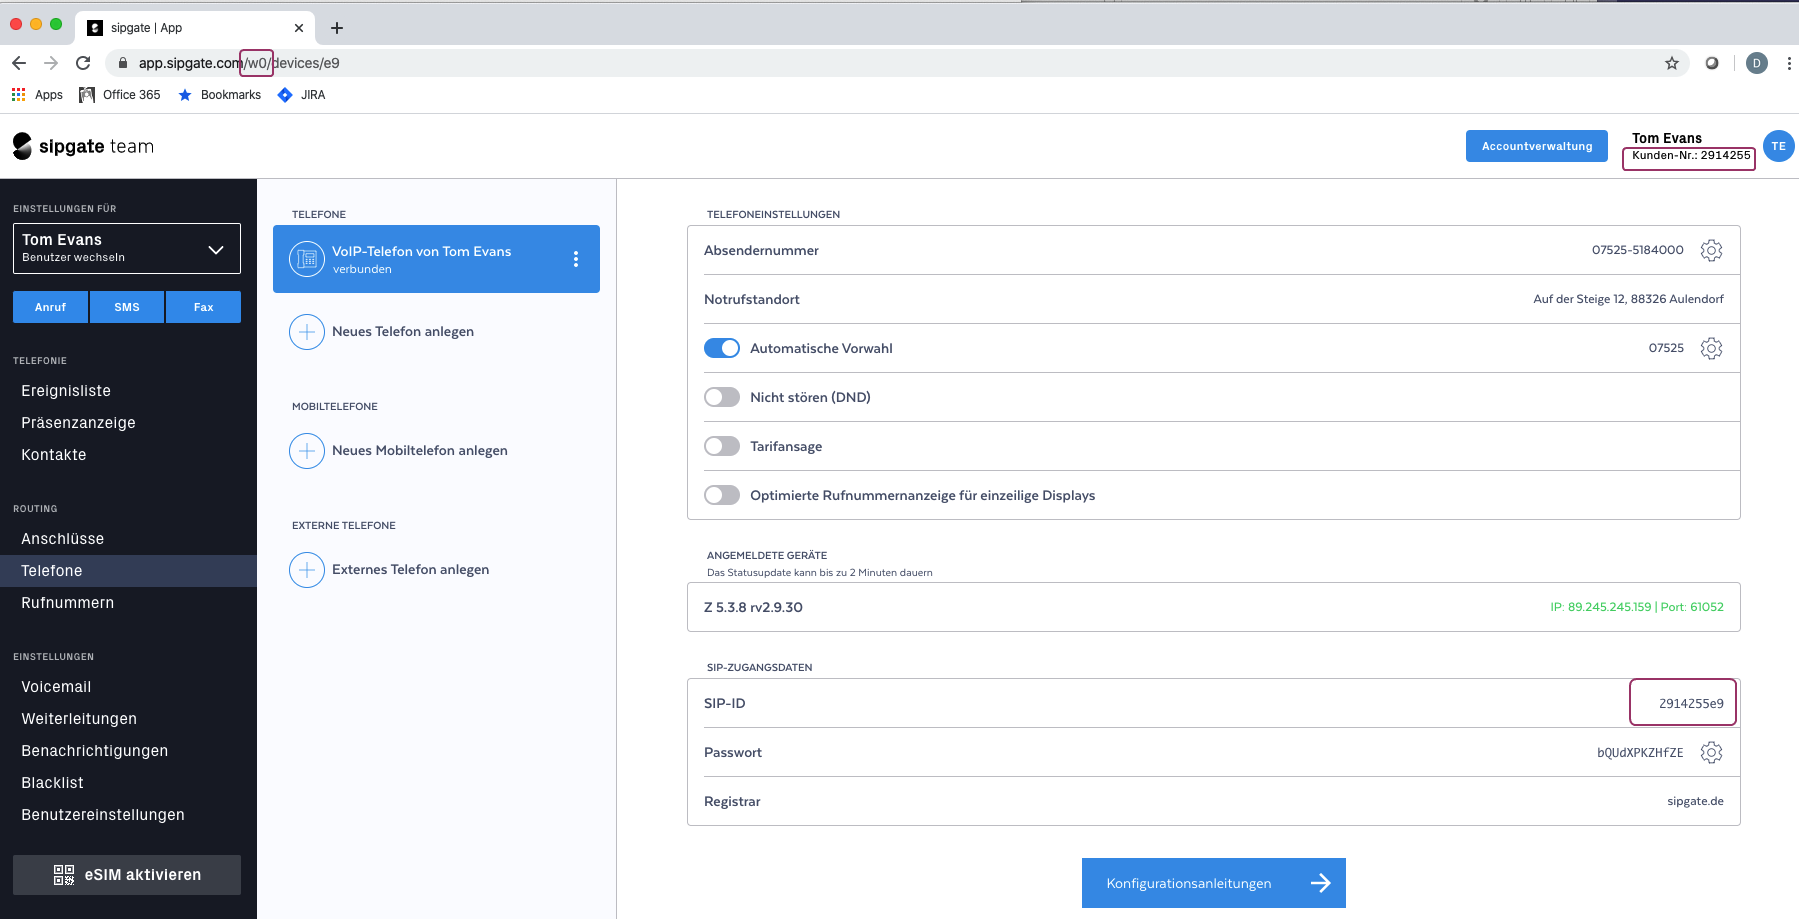Image resolution: width=1799 pixels, height=919 pixels.
Task: Bookmark page with the star icon
Action: (1672, 63)
